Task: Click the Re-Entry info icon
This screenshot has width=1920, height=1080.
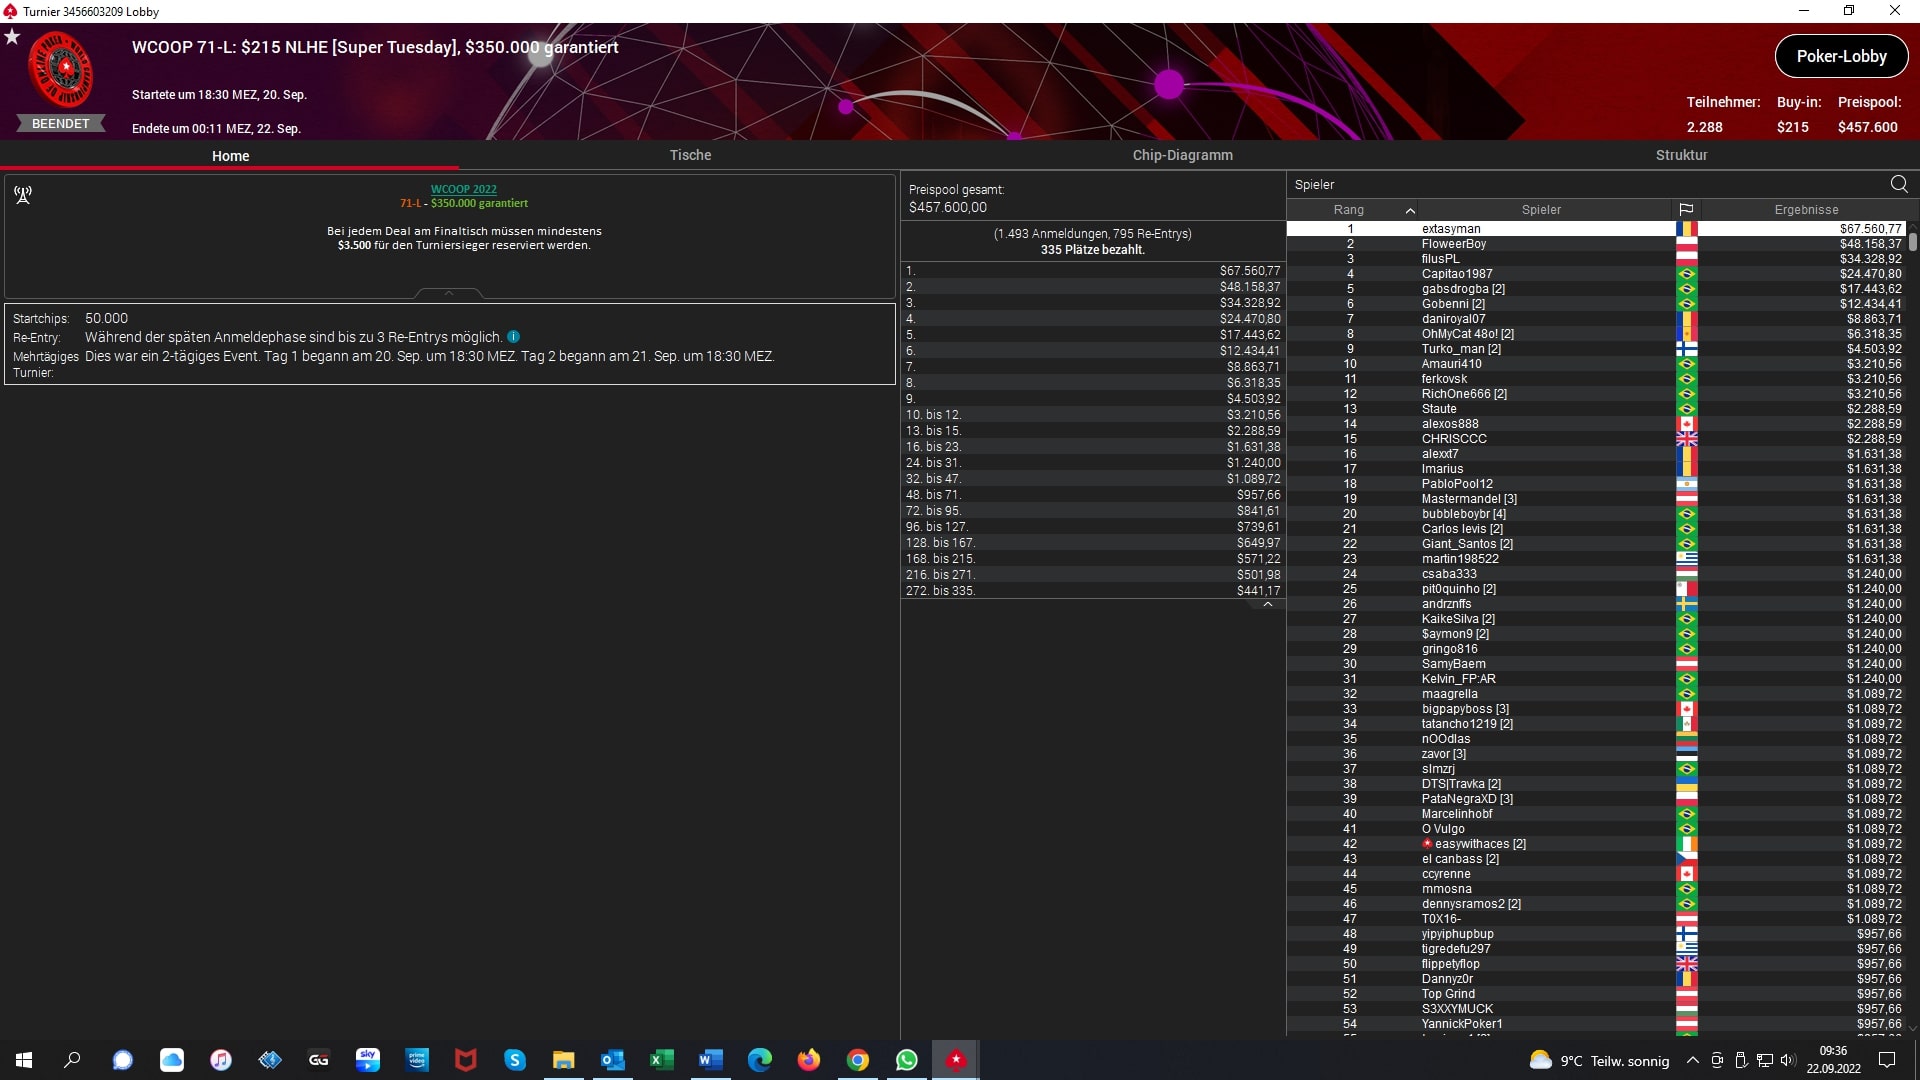Action: (x=513, y=337)
